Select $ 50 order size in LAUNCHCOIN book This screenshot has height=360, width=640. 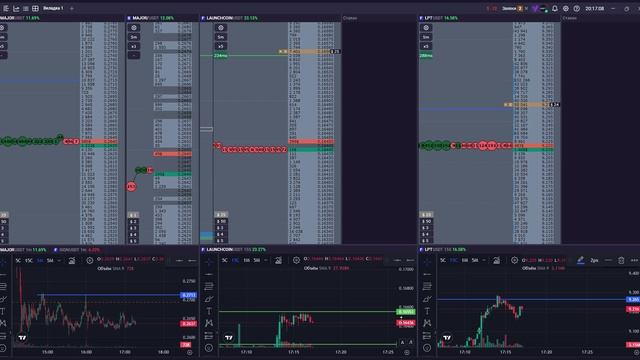point(221,221)
